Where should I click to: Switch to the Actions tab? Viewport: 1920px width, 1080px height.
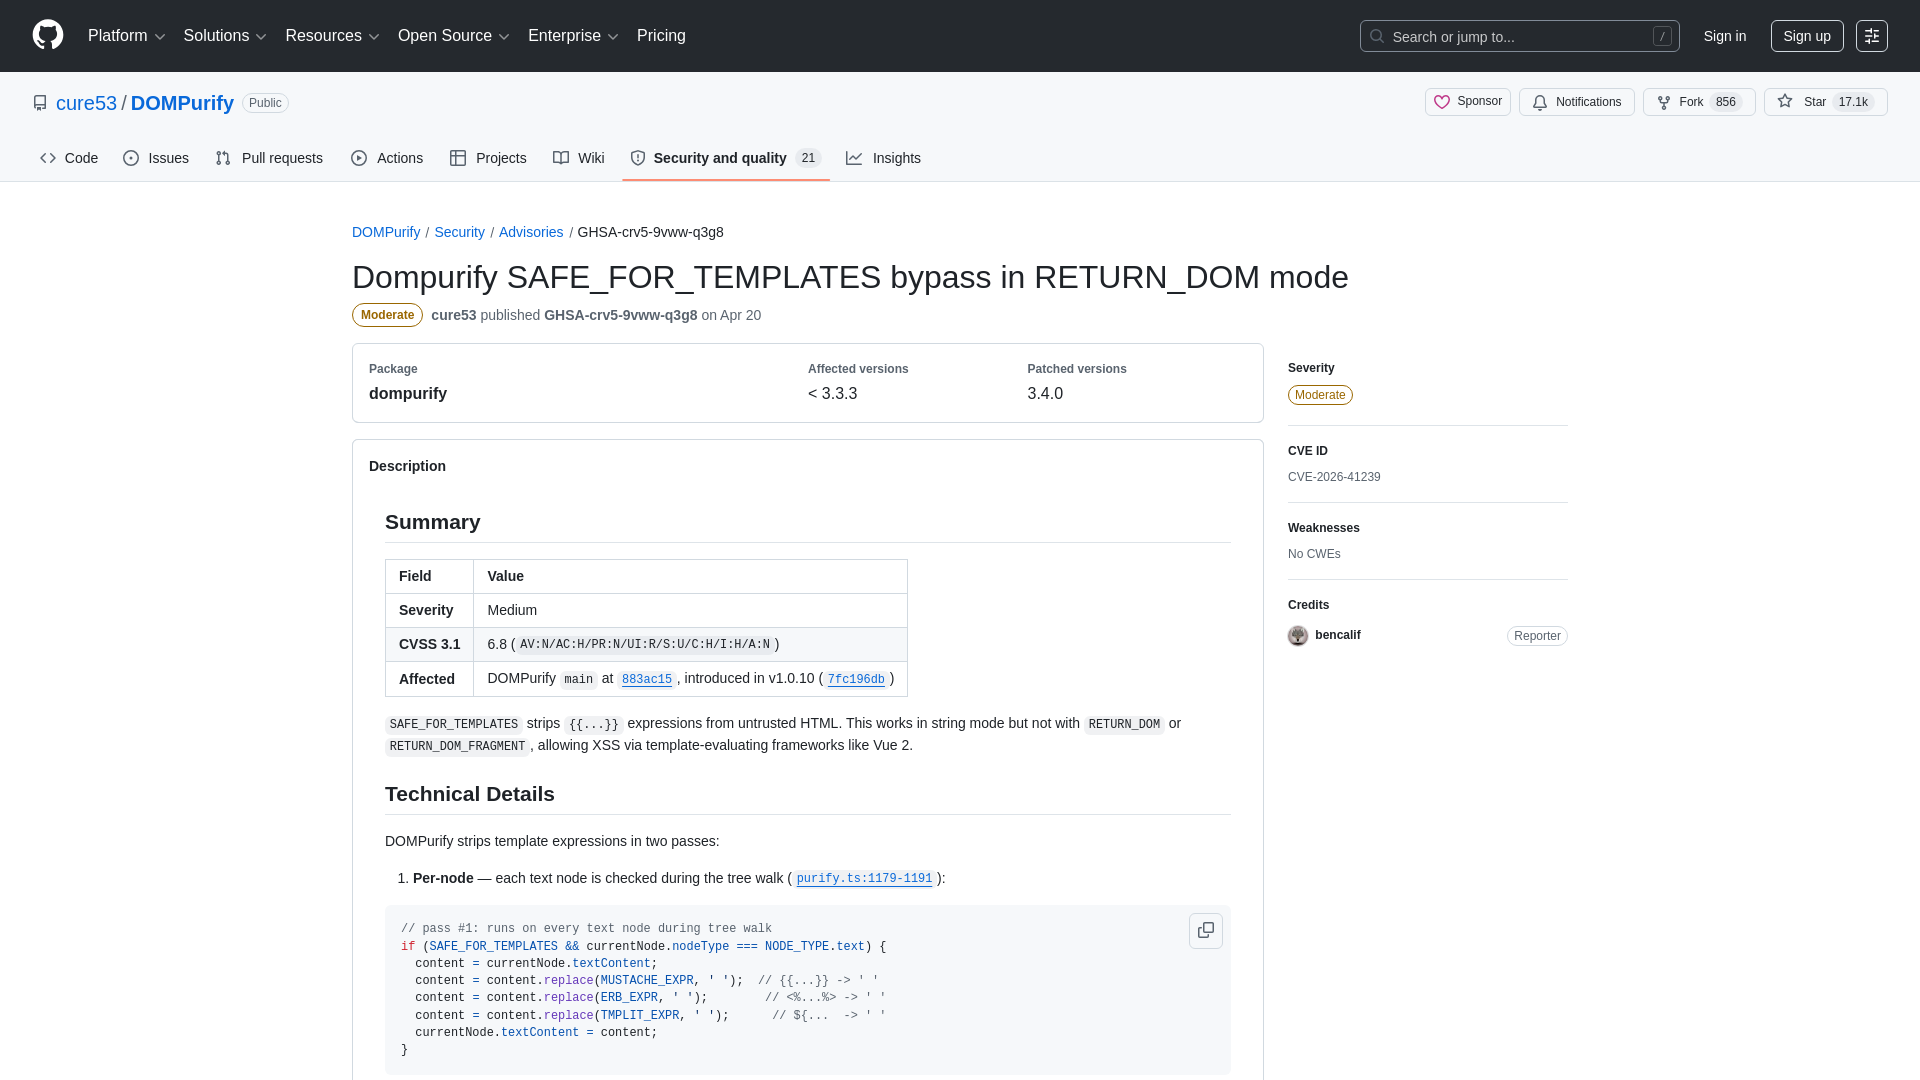click(x=387, y=158)
